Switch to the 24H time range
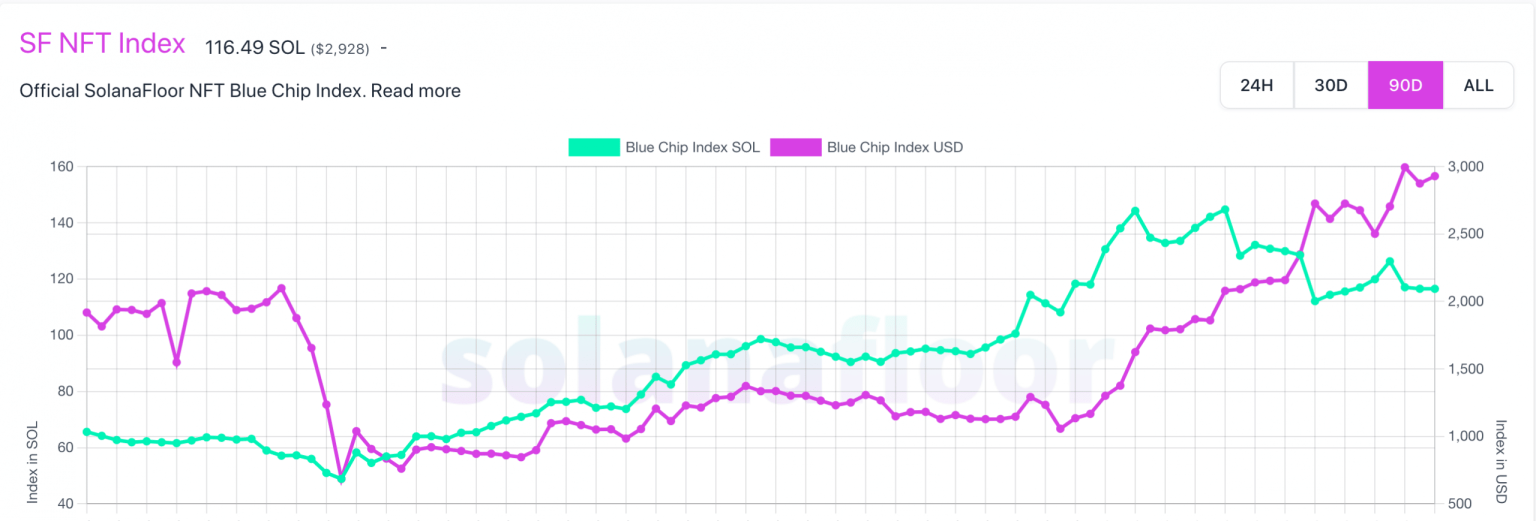Viewport: 1536px width, 521px height. [1256, 85]
